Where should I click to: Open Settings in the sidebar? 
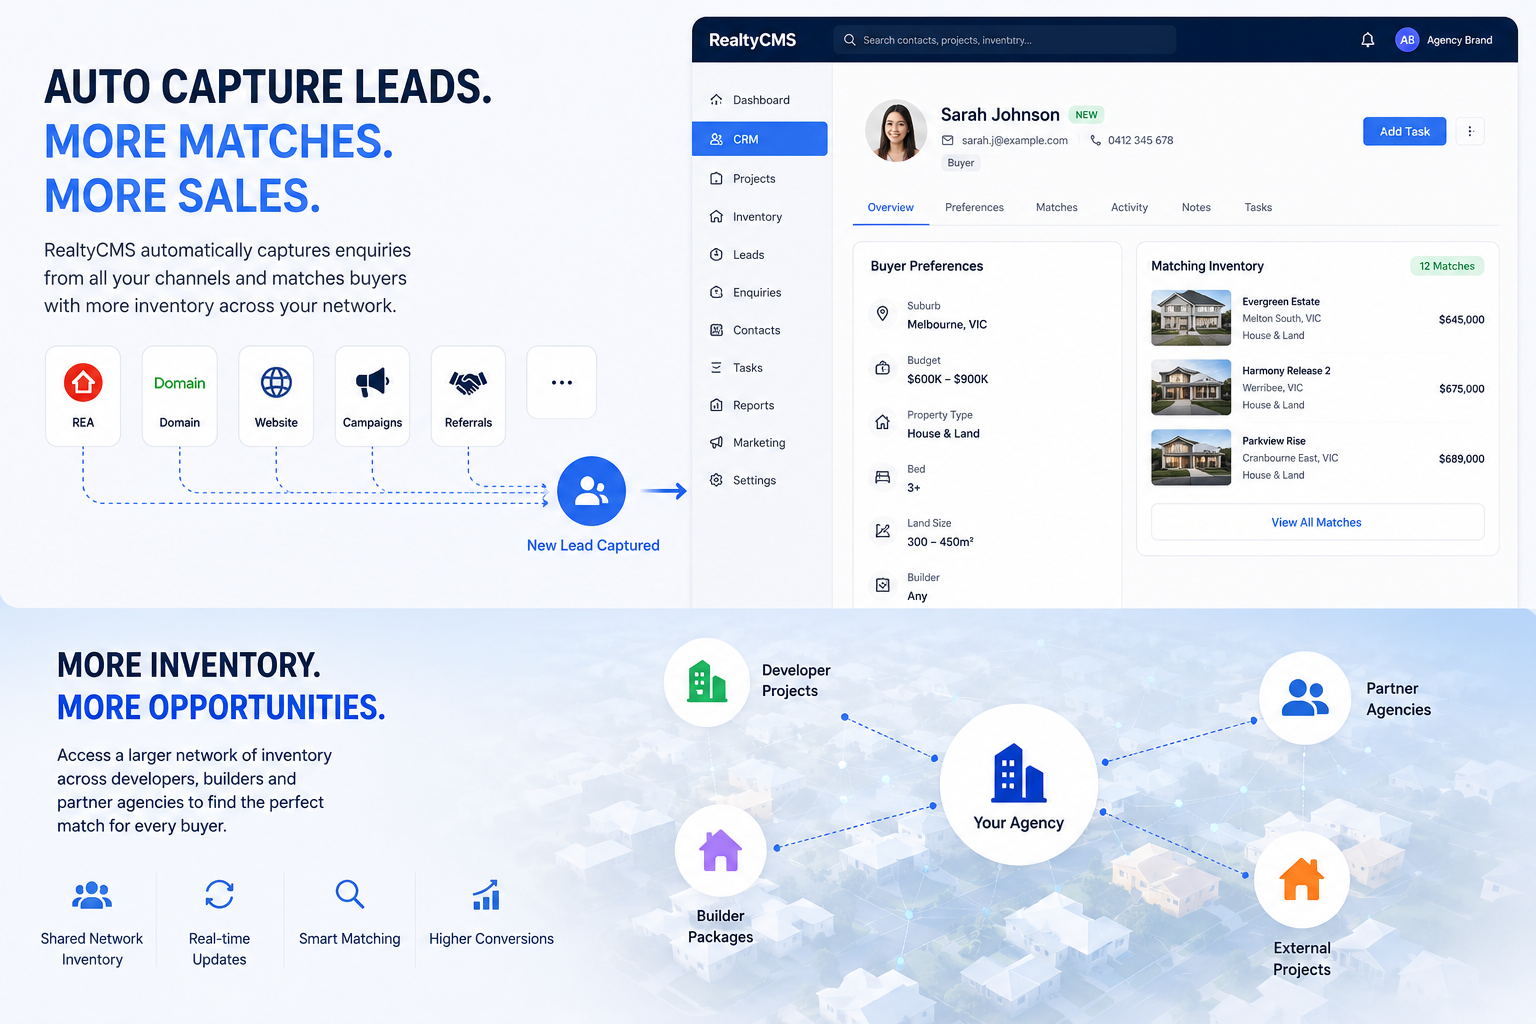point(760,480)
